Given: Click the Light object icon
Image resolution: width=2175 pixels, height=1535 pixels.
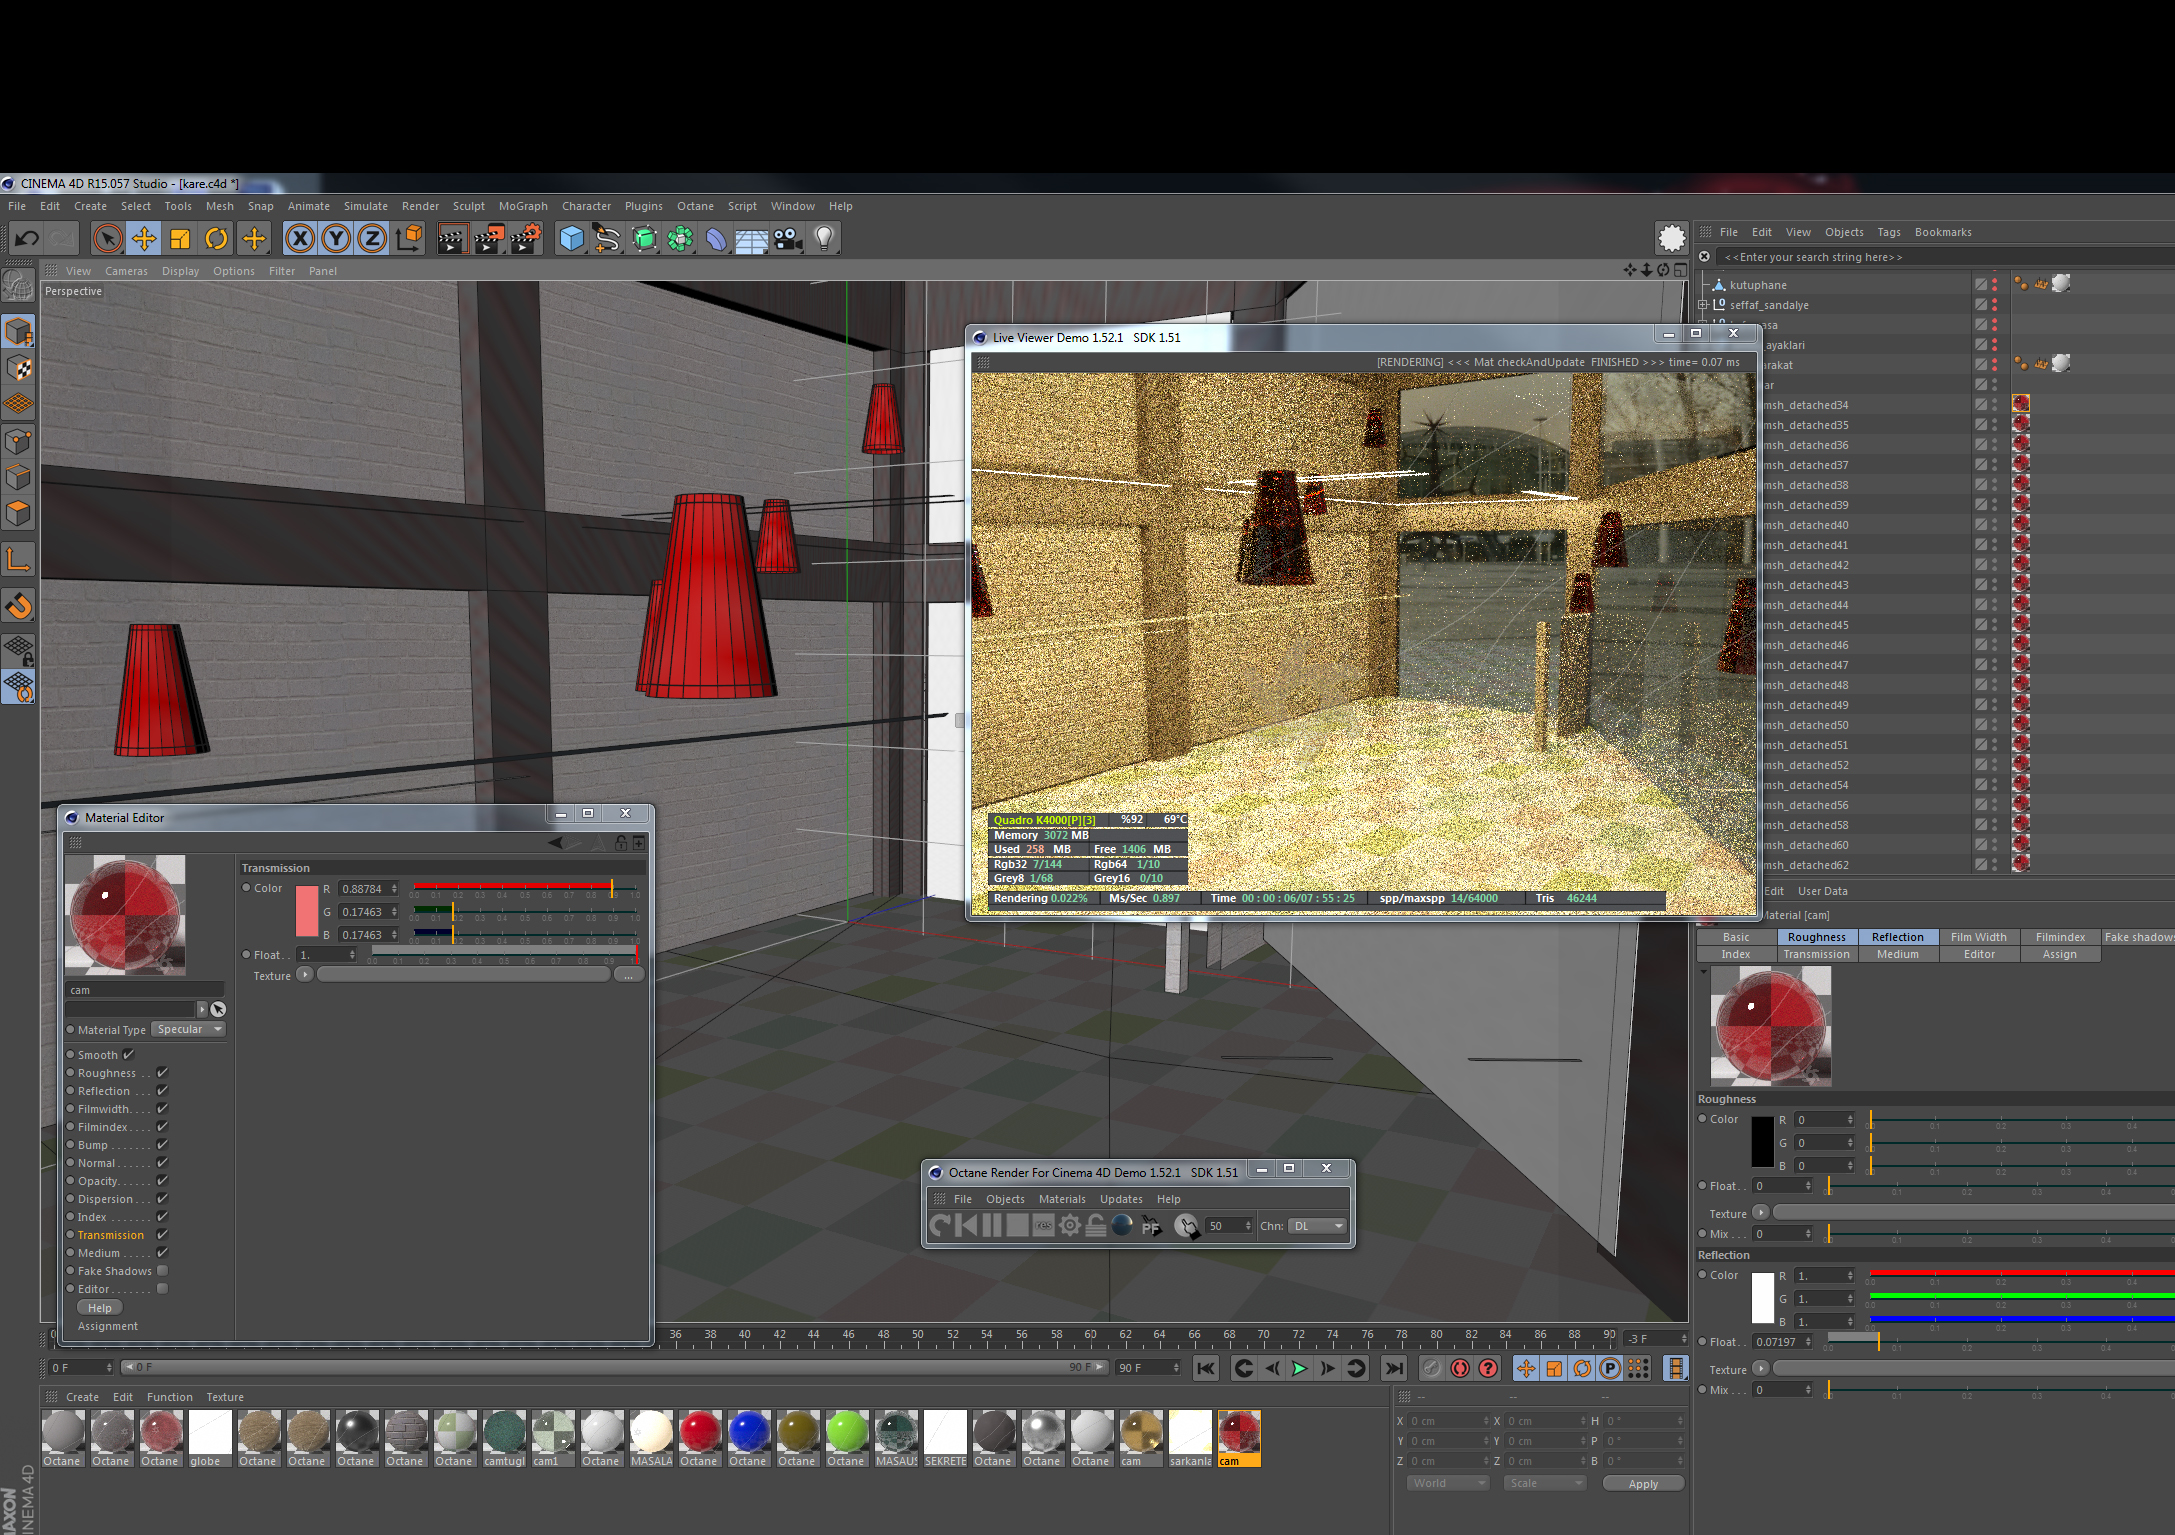Looking at the screenshot, I should (x=824, y=238).
